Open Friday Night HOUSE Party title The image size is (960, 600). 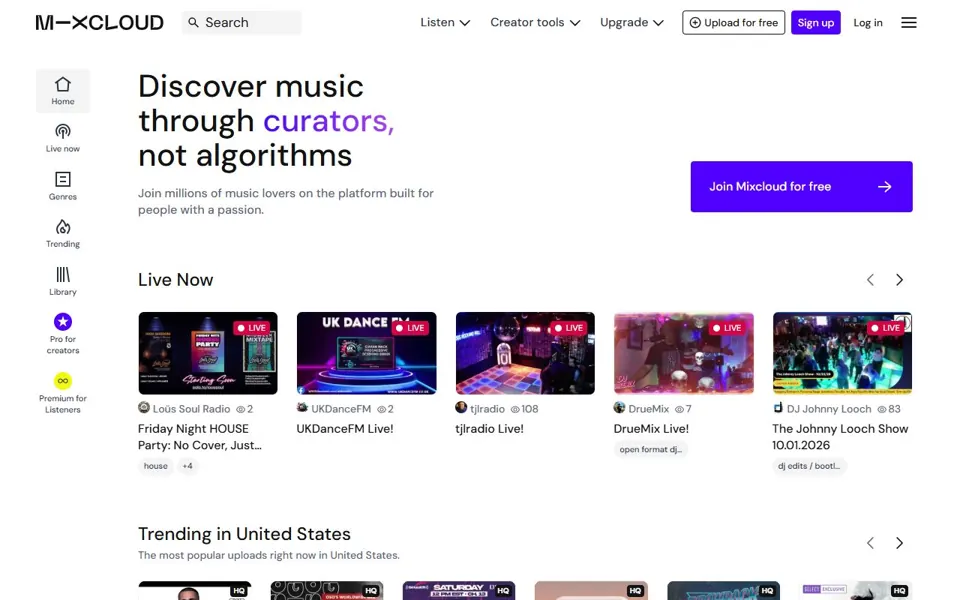(200, 437)
